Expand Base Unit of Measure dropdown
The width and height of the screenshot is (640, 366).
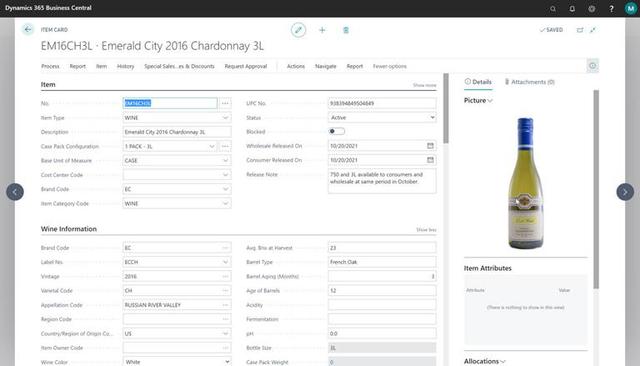pyautogui.click(x=225, y=160)
